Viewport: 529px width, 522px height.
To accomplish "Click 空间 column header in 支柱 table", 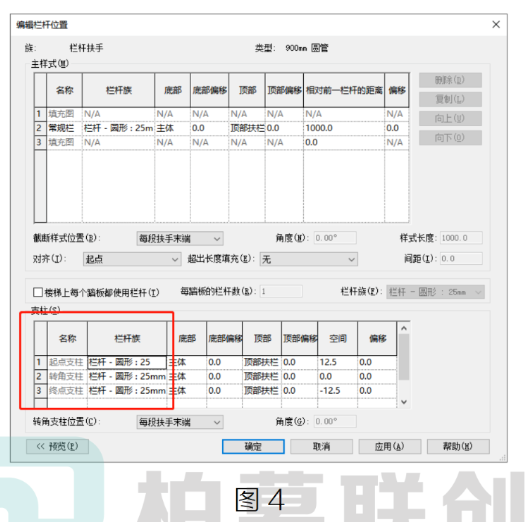I will point(337,338).
